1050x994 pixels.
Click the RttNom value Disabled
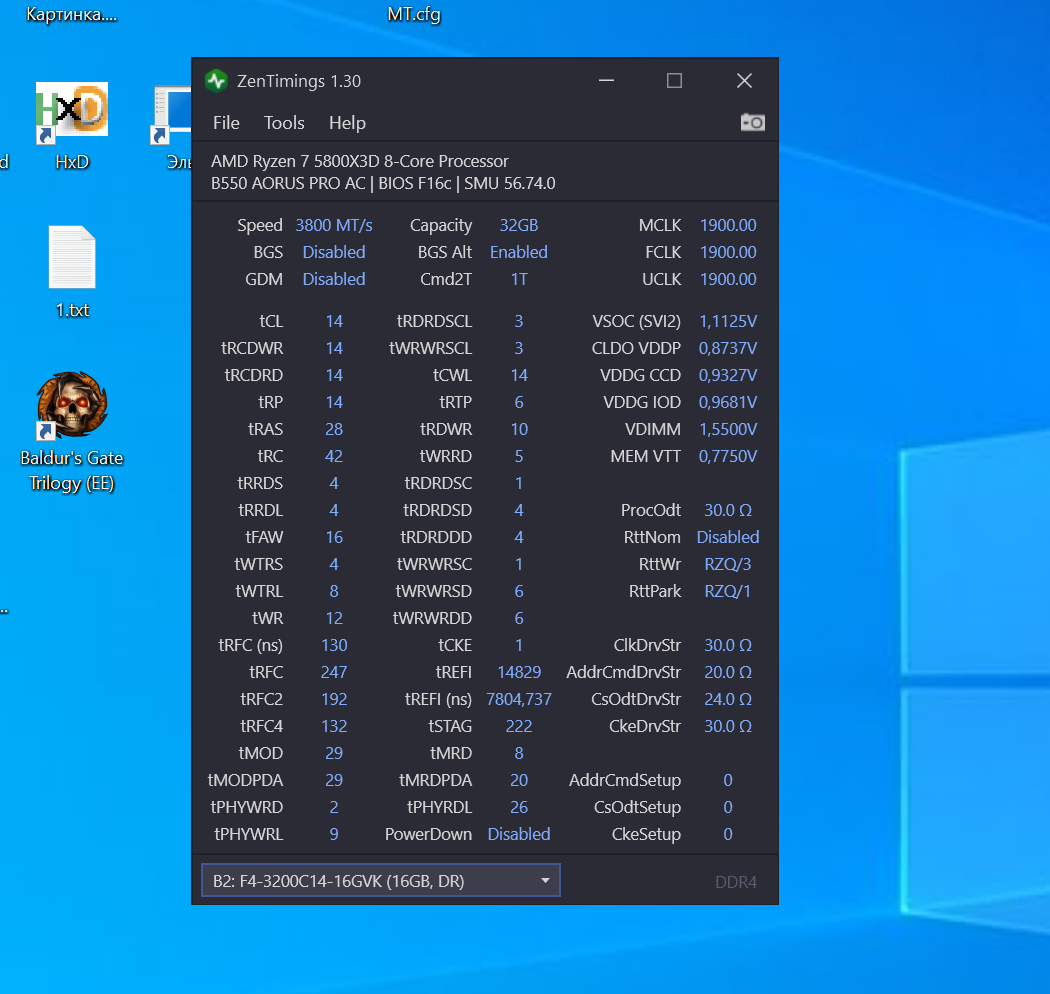[x=728, y=537]
